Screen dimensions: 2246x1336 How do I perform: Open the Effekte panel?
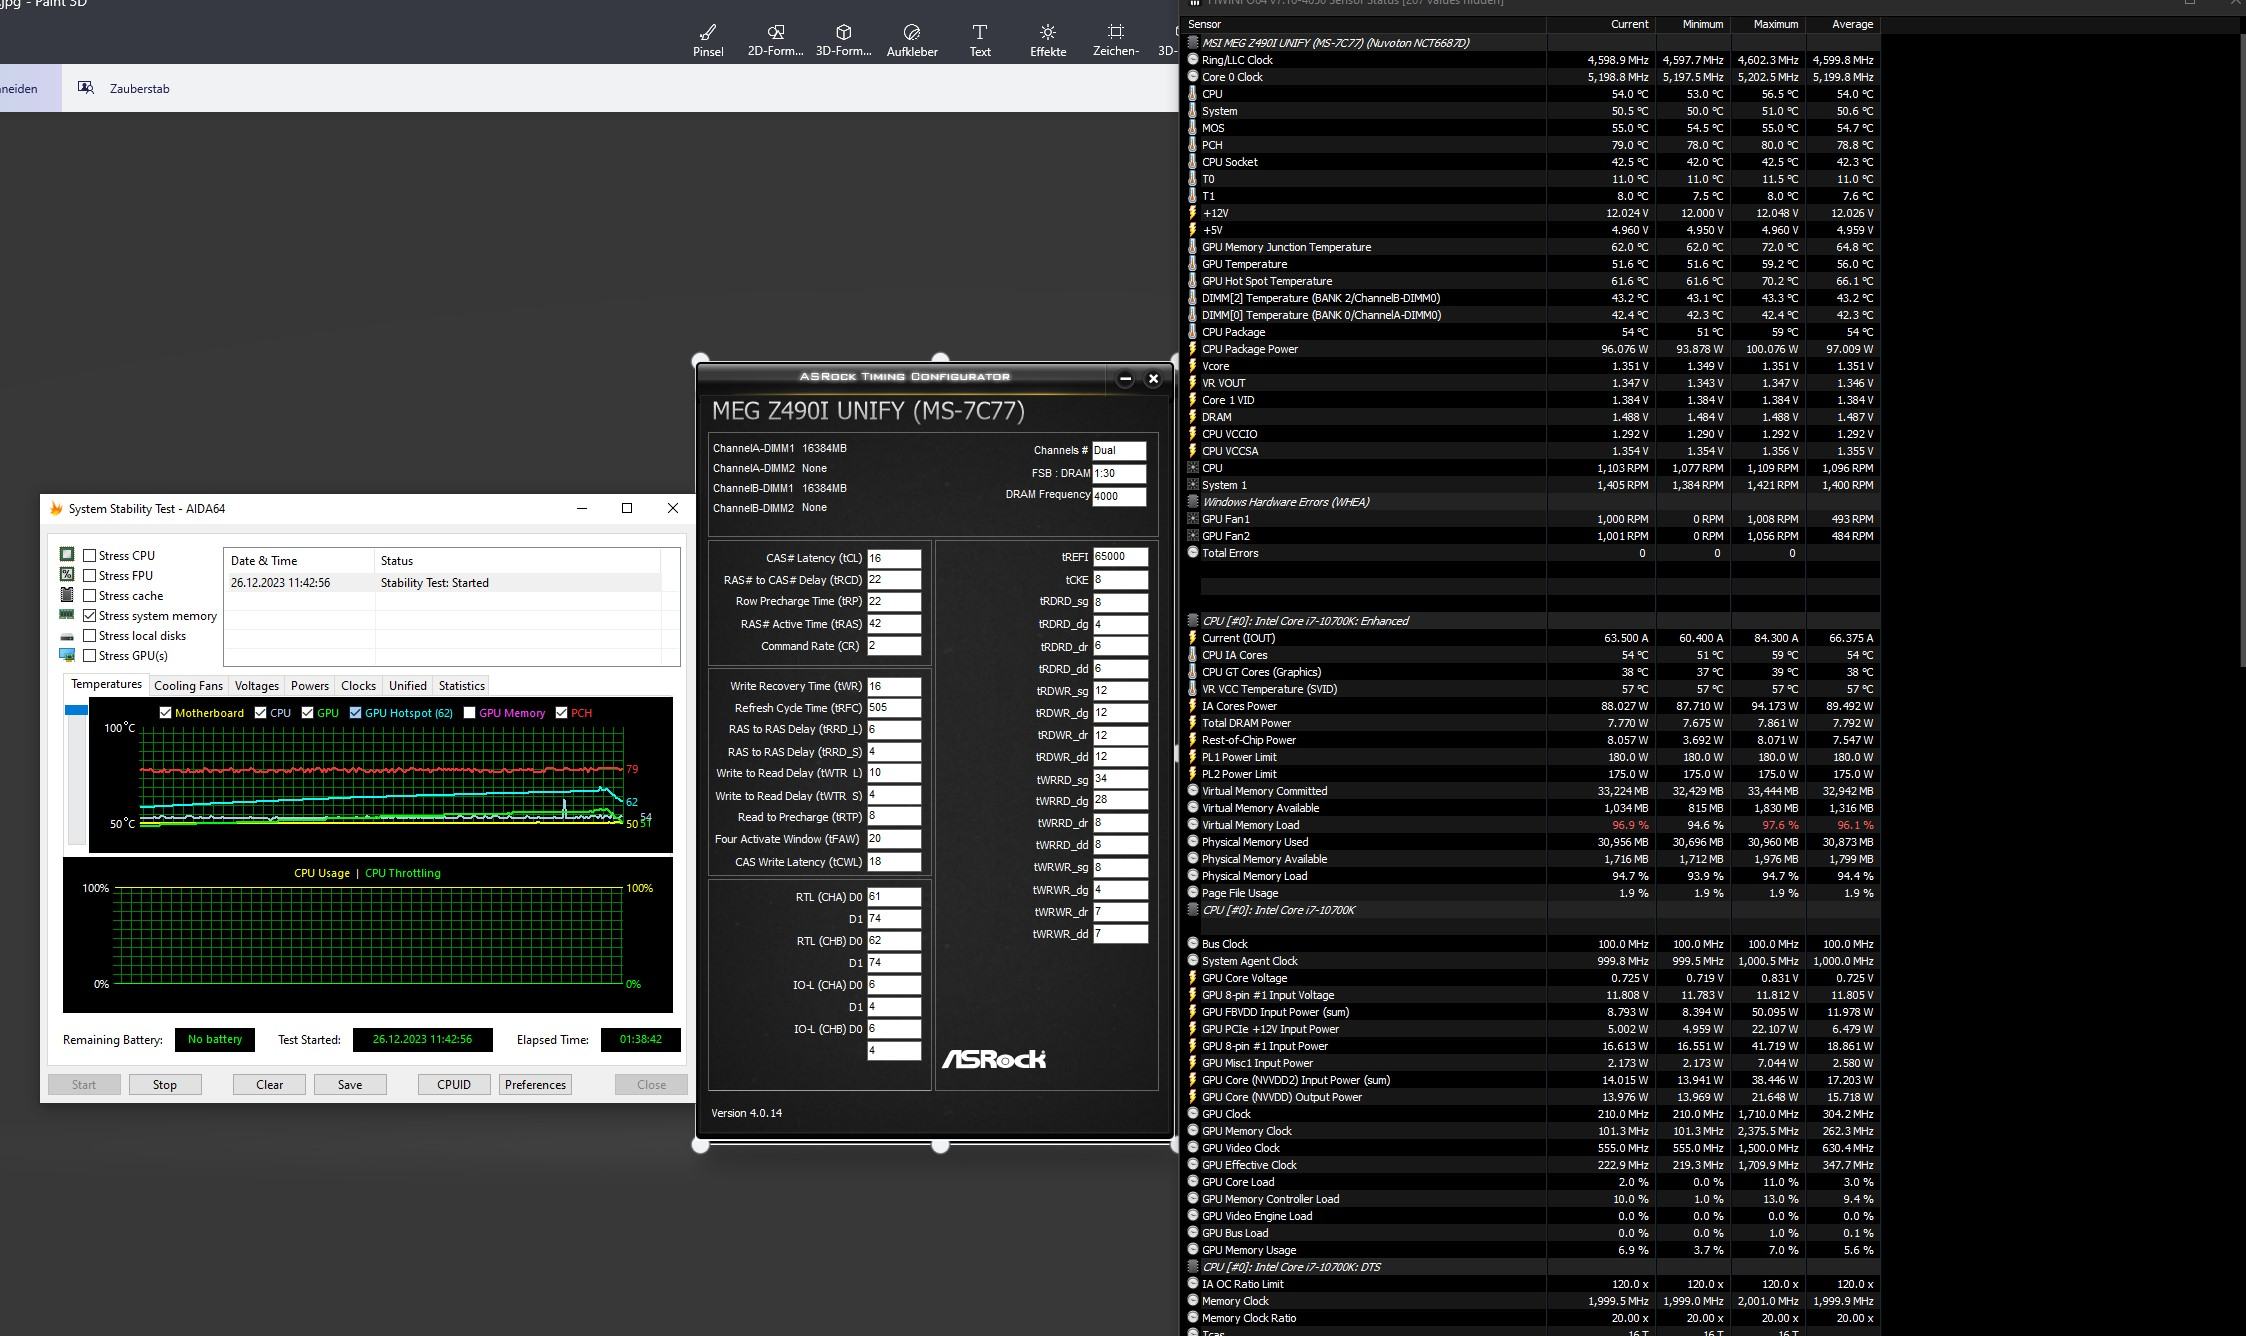pyautogui.click(x=1048, y=40)
